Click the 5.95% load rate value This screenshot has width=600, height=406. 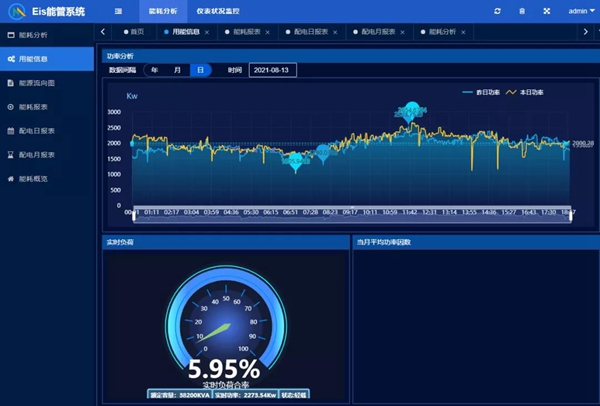click(224, 369)
